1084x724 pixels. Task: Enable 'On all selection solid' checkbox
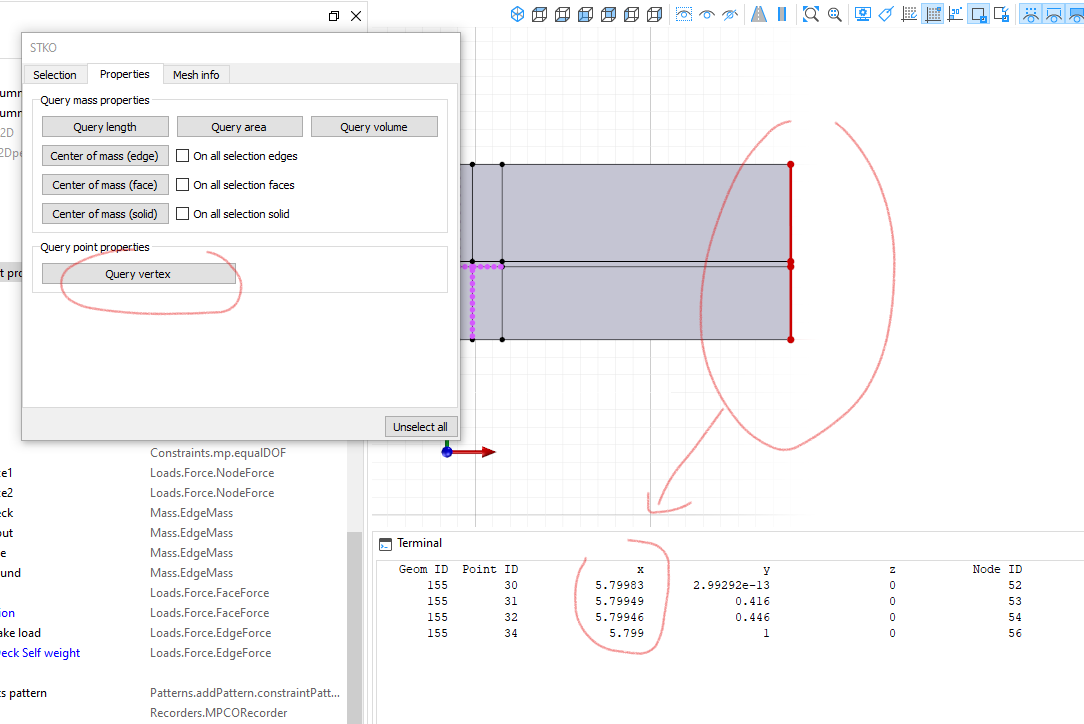[183, 214]
